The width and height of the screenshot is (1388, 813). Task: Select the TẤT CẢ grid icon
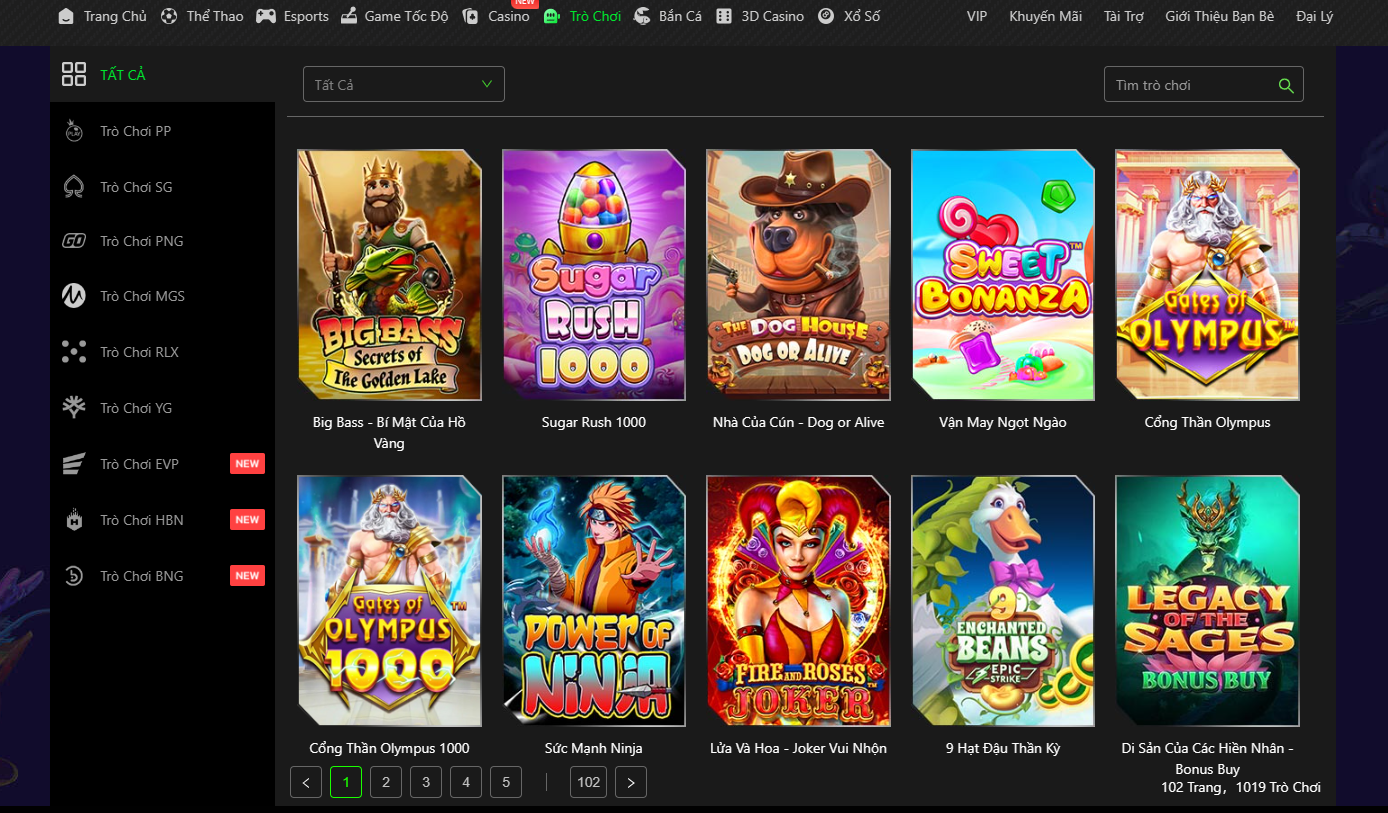point(74,73)
